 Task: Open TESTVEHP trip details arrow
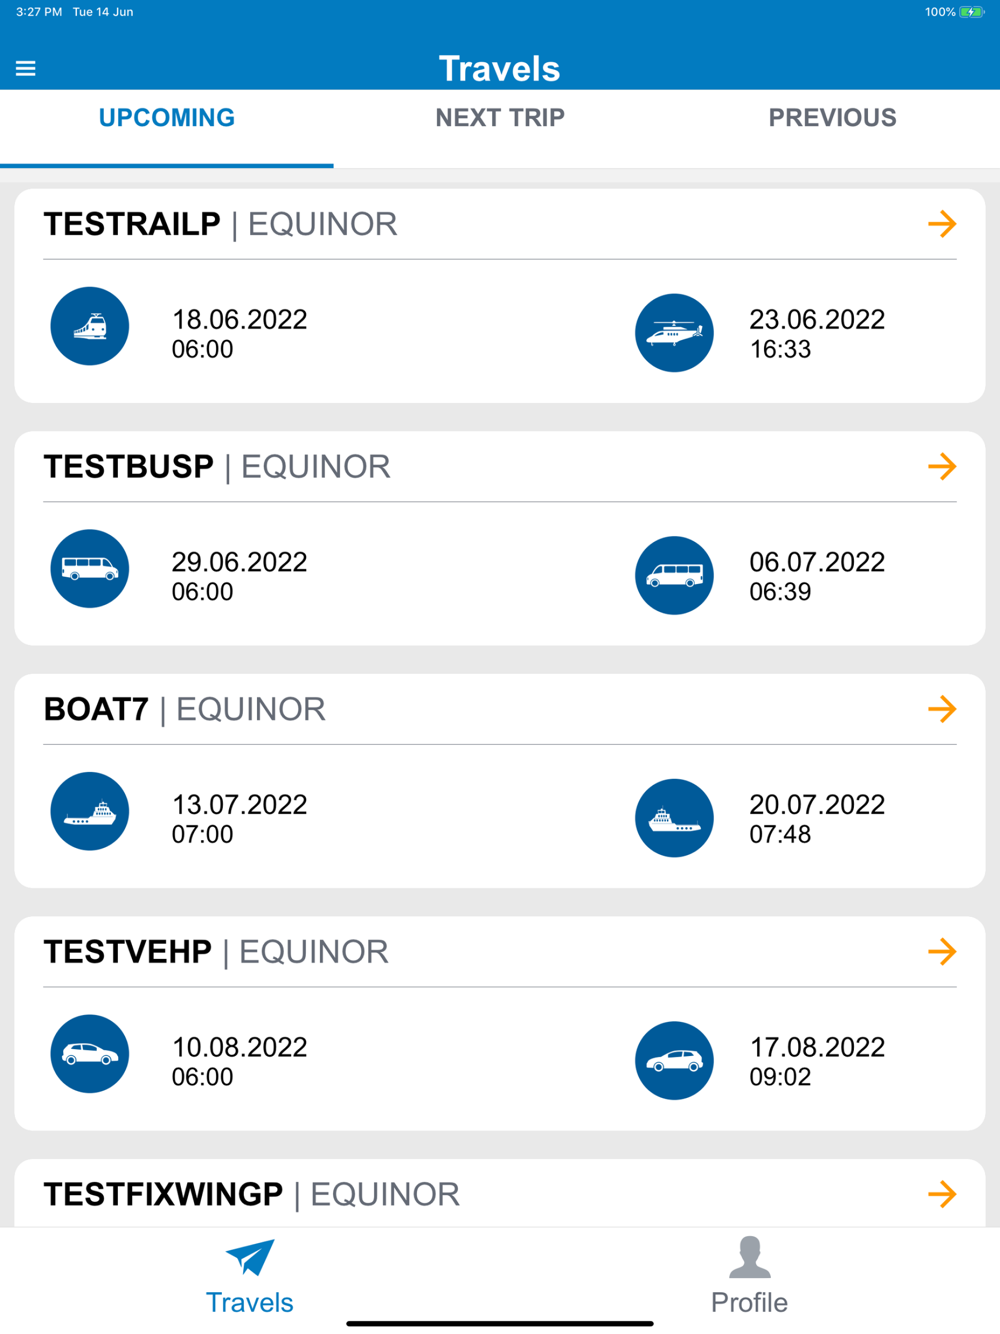coord(941,951)
